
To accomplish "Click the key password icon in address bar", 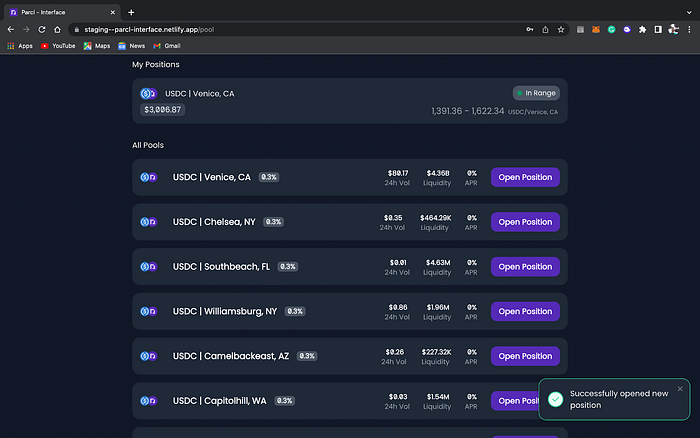I will (529, 29).
